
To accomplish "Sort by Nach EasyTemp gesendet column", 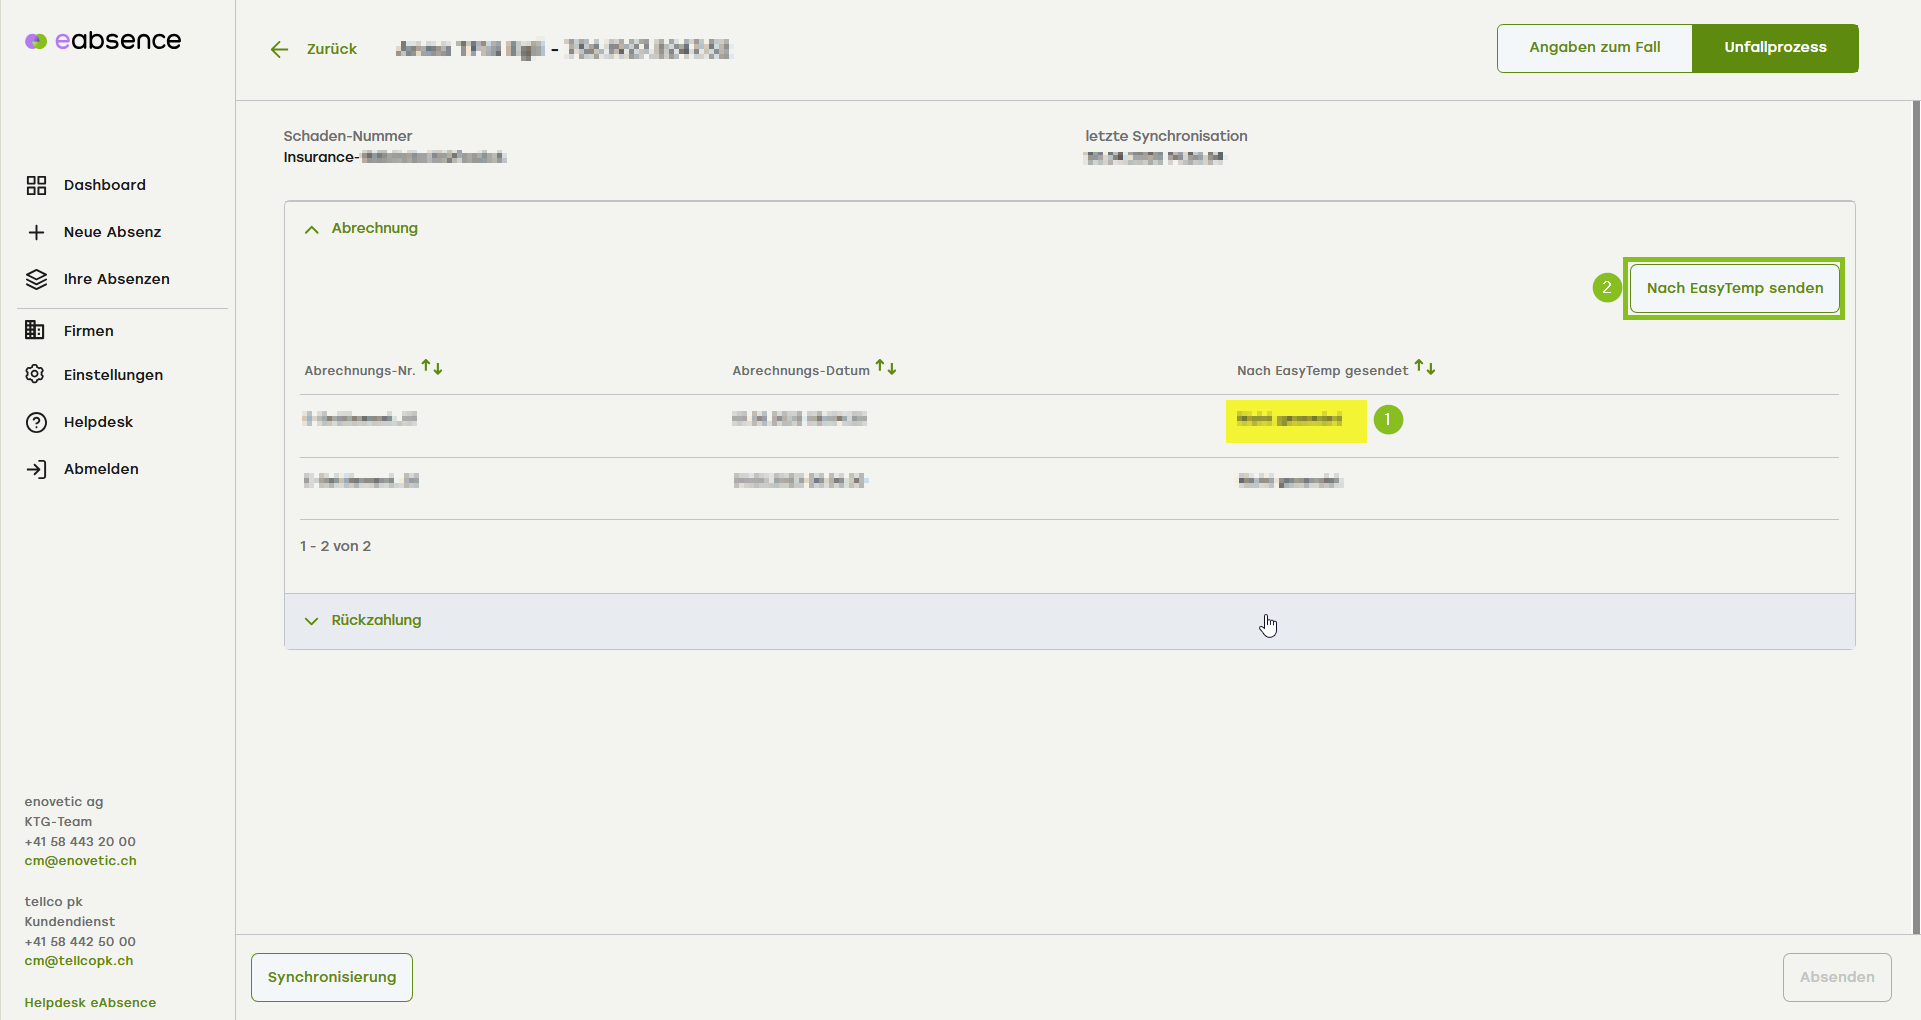I will click(x=1425, y=368).
